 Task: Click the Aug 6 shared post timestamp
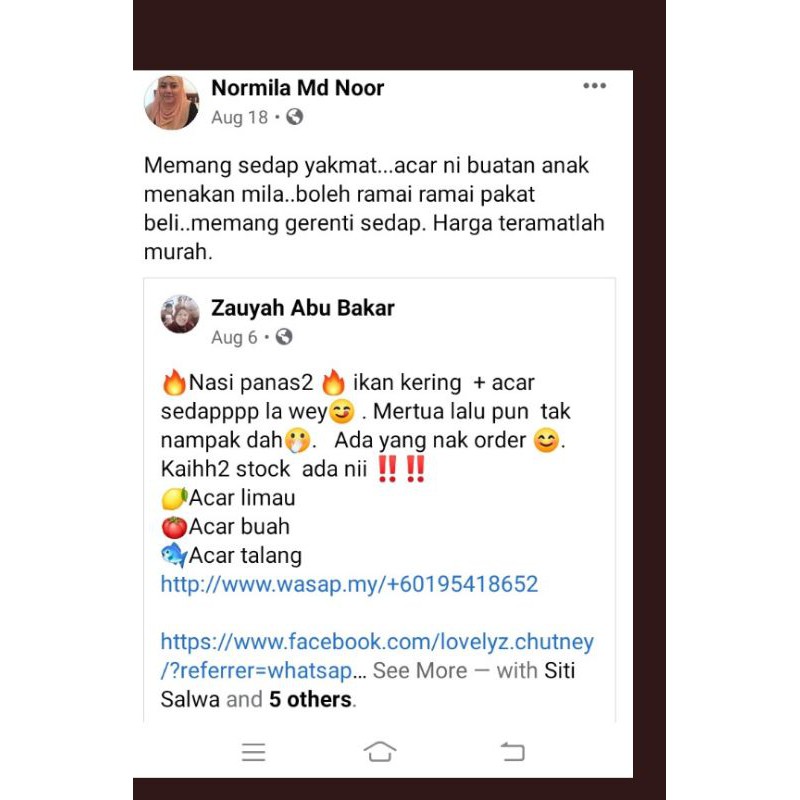click(234, 337)
